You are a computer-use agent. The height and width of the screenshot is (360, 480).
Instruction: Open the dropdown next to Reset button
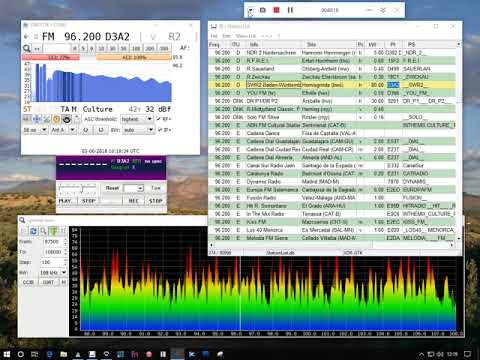click(133, 188)
